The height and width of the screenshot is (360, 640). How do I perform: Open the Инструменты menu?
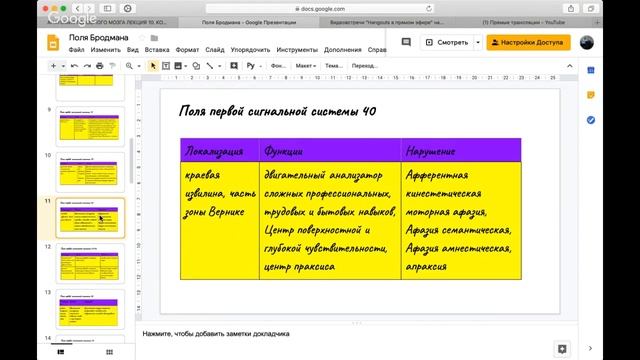[297, 50]
